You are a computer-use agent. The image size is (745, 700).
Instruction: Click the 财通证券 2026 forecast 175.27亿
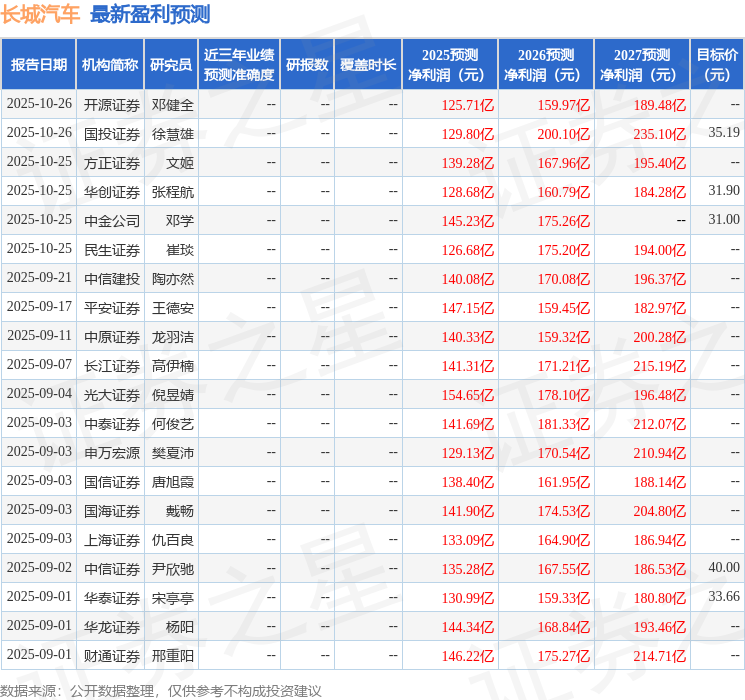point(564,656)
